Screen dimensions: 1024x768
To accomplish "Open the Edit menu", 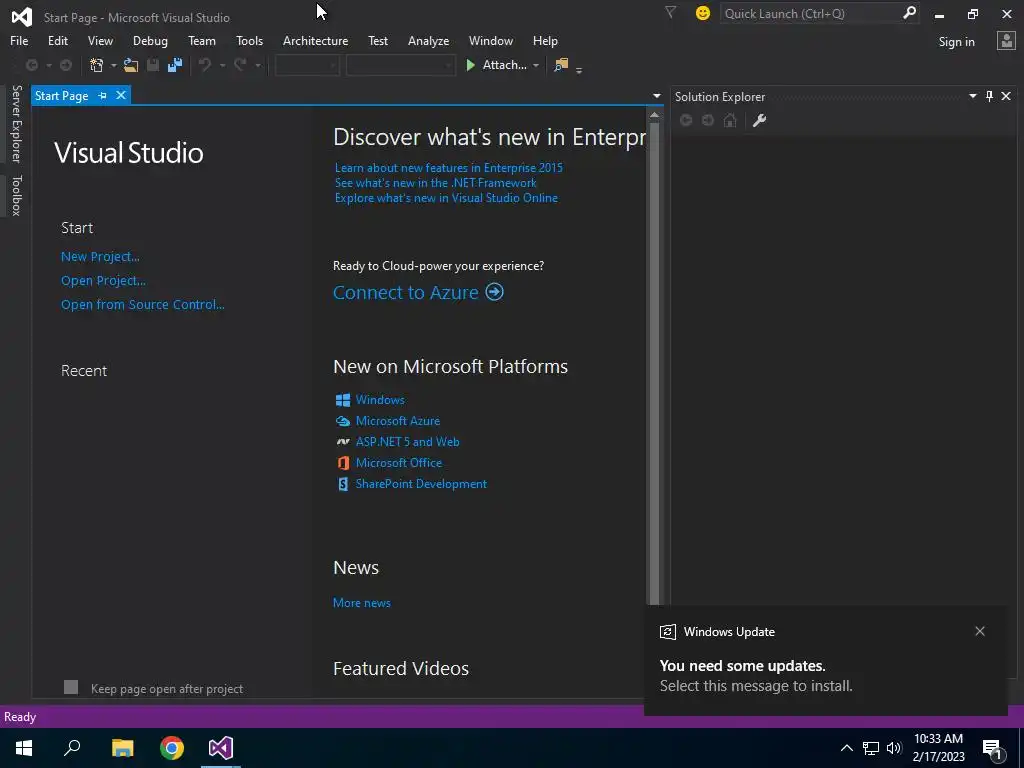I will tap(57, 40).
